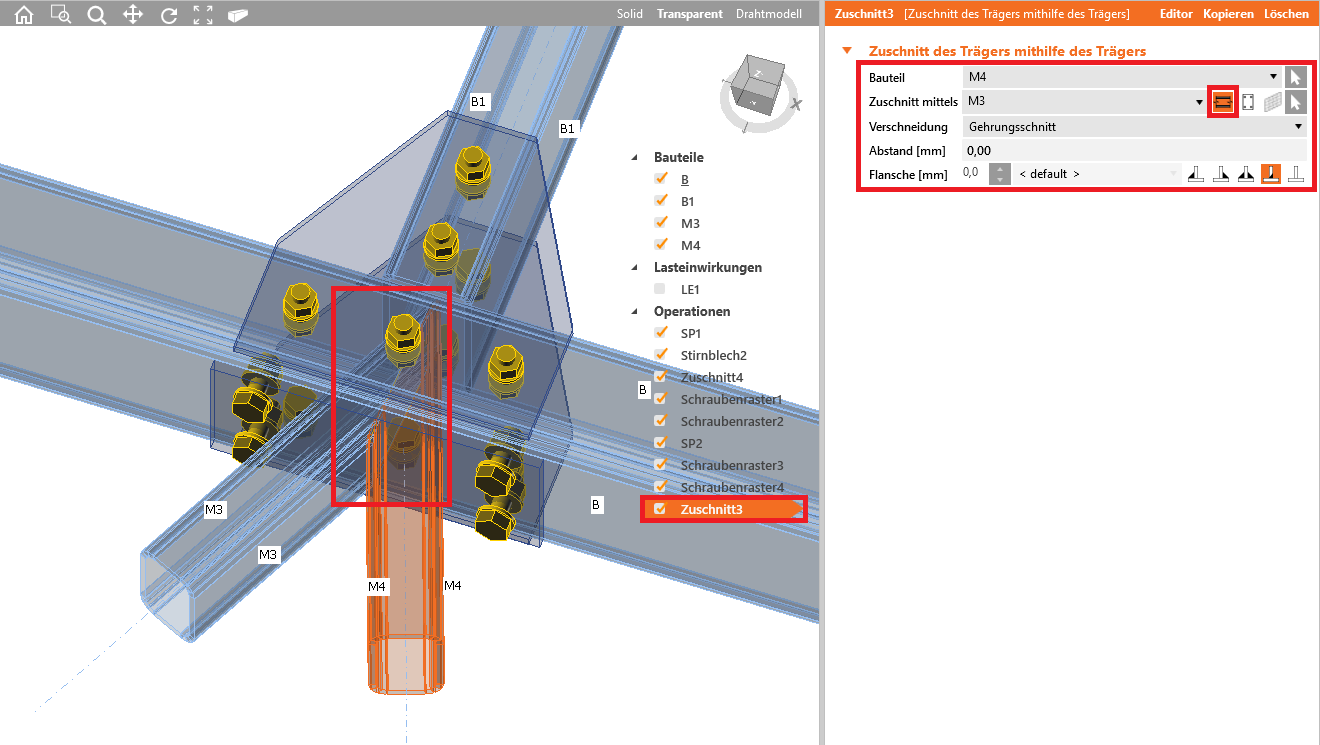Select the pan (move arrows) tool

132,15
